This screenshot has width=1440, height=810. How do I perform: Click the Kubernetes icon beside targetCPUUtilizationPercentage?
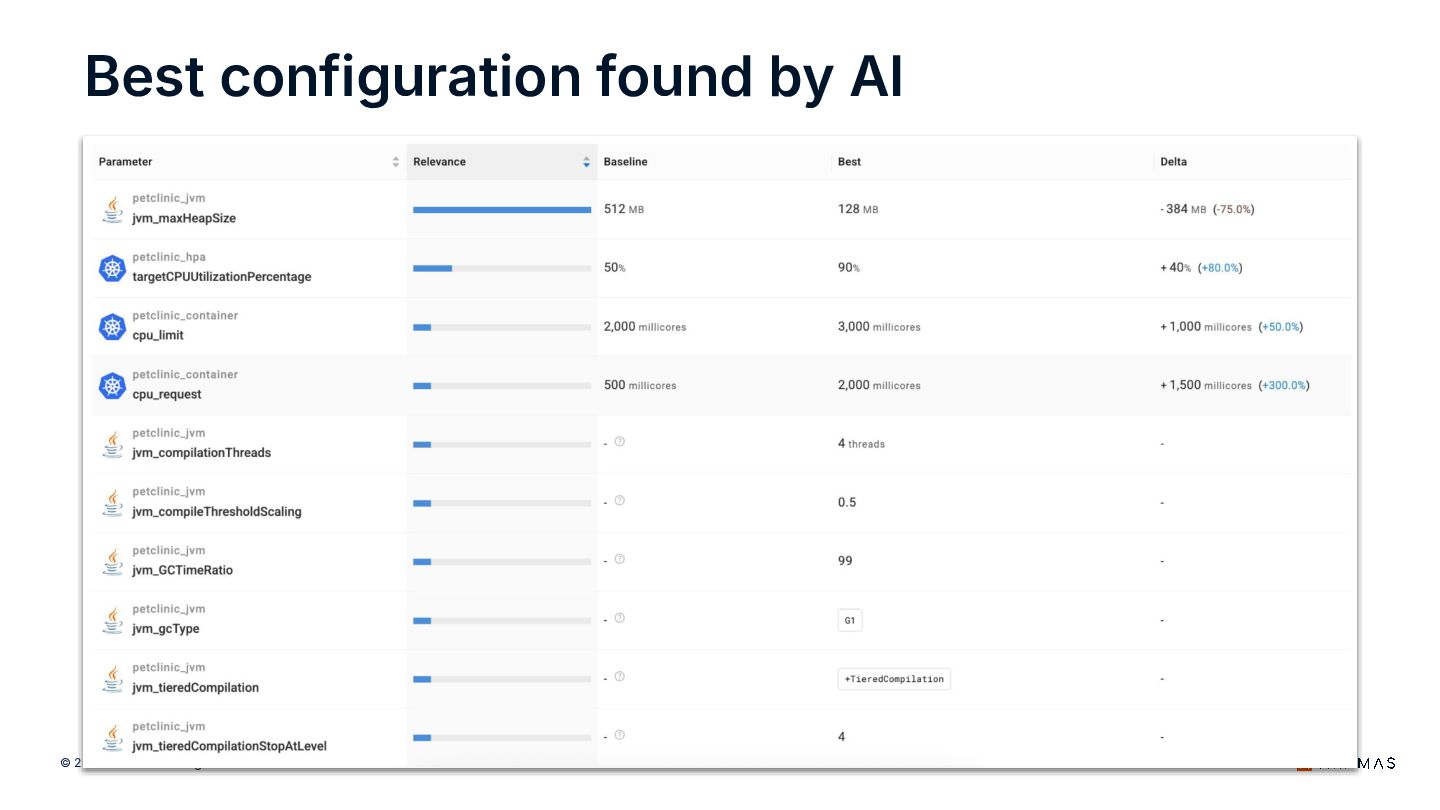point(112,268)
